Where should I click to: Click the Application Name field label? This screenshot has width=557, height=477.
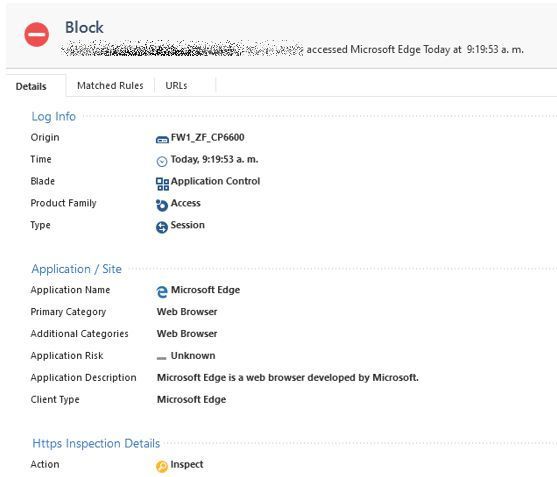click(x=70, y=290)
